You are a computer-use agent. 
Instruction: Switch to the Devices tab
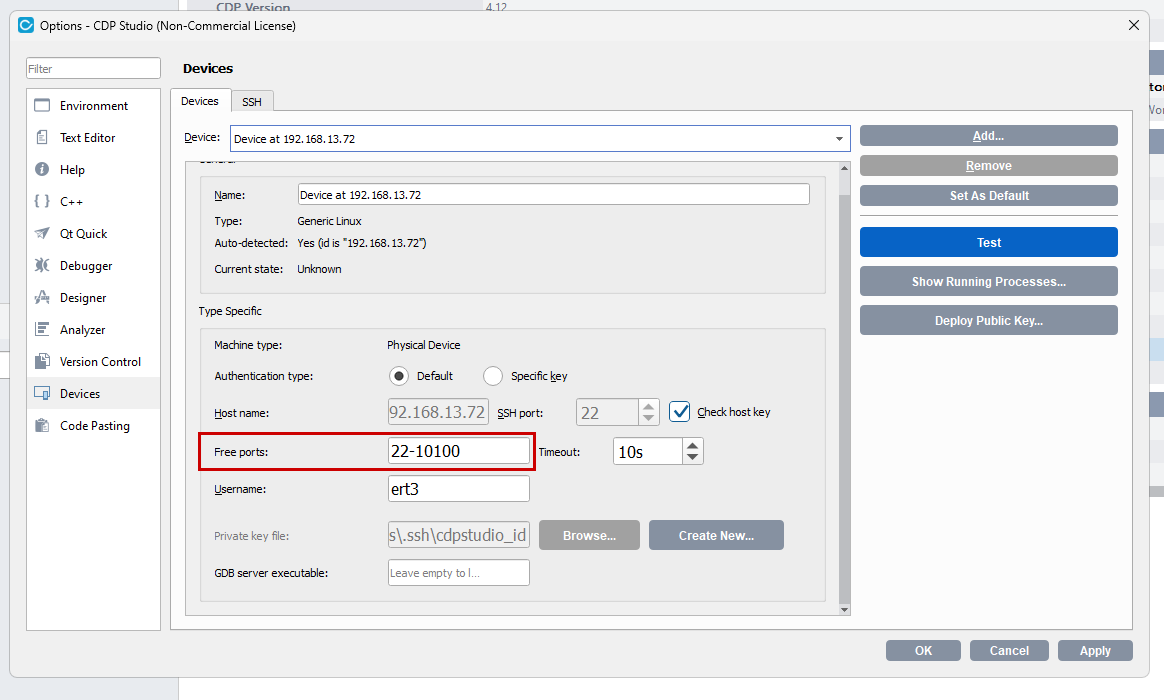pyautogui.click(x=200, y=101)
